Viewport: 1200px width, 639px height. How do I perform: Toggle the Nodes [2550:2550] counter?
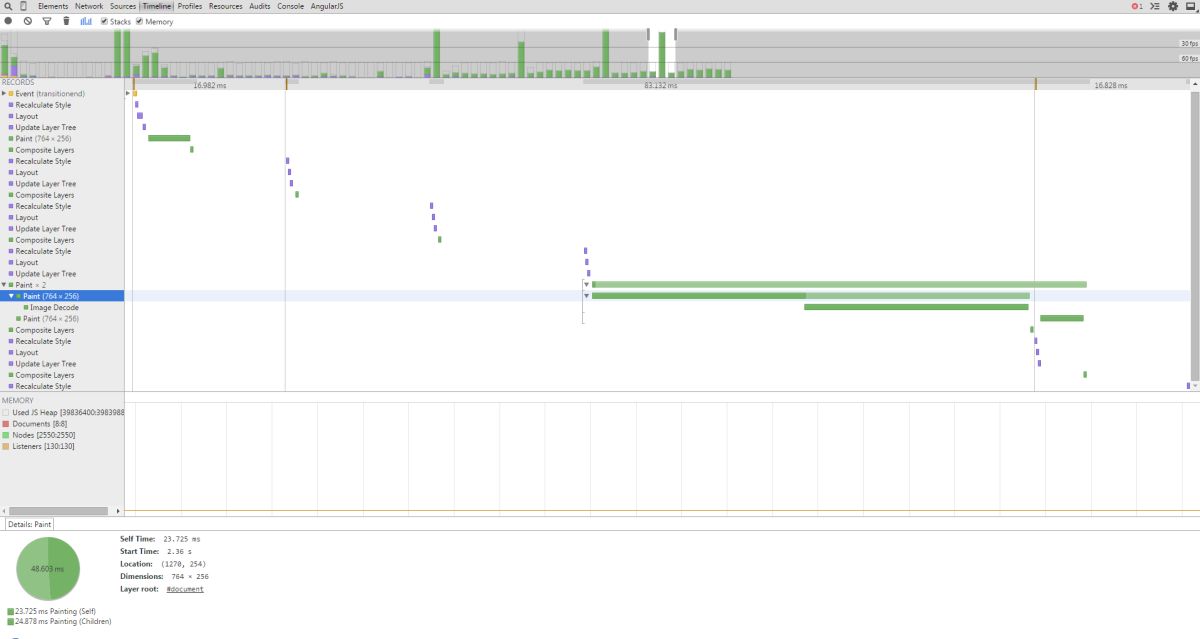(x=5, y=435)
